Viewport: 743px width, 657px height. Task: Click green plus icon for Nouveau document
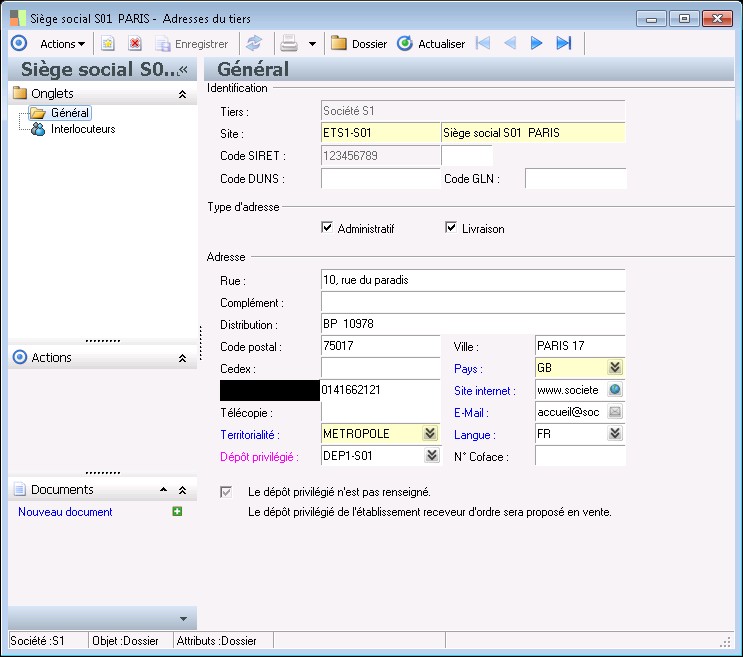tap(177, 512)
